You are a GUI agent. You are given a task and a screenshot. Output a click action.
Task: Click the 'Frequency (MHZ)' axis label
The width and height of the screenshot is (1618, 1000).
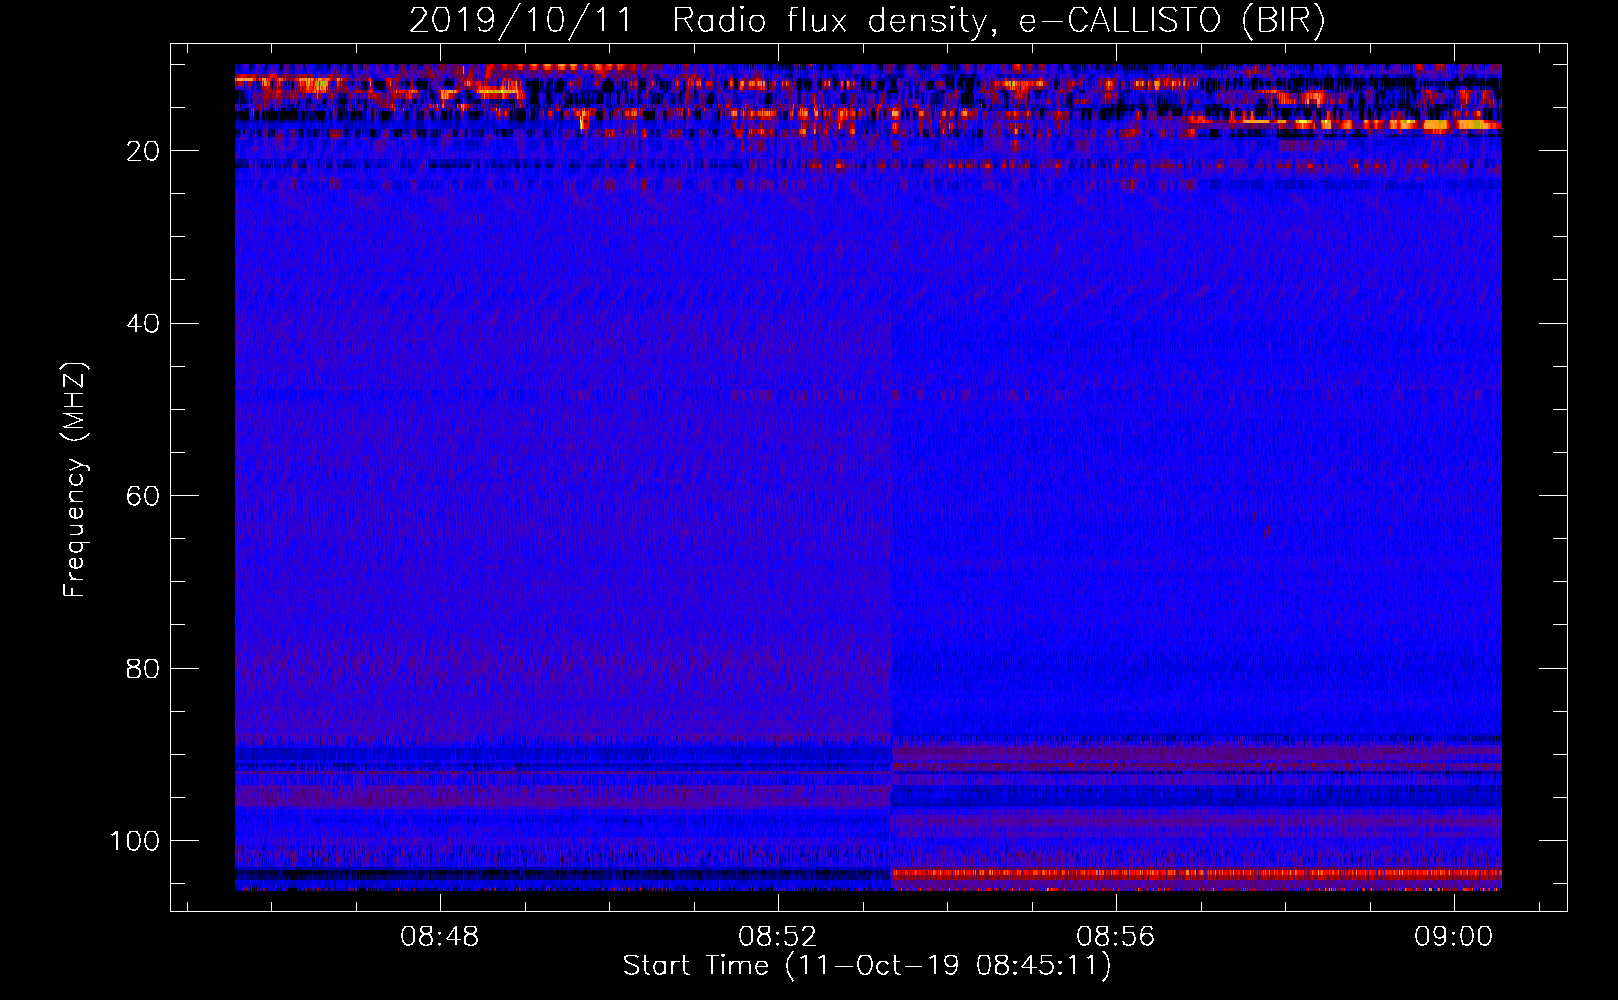click(x=75, y=479)
